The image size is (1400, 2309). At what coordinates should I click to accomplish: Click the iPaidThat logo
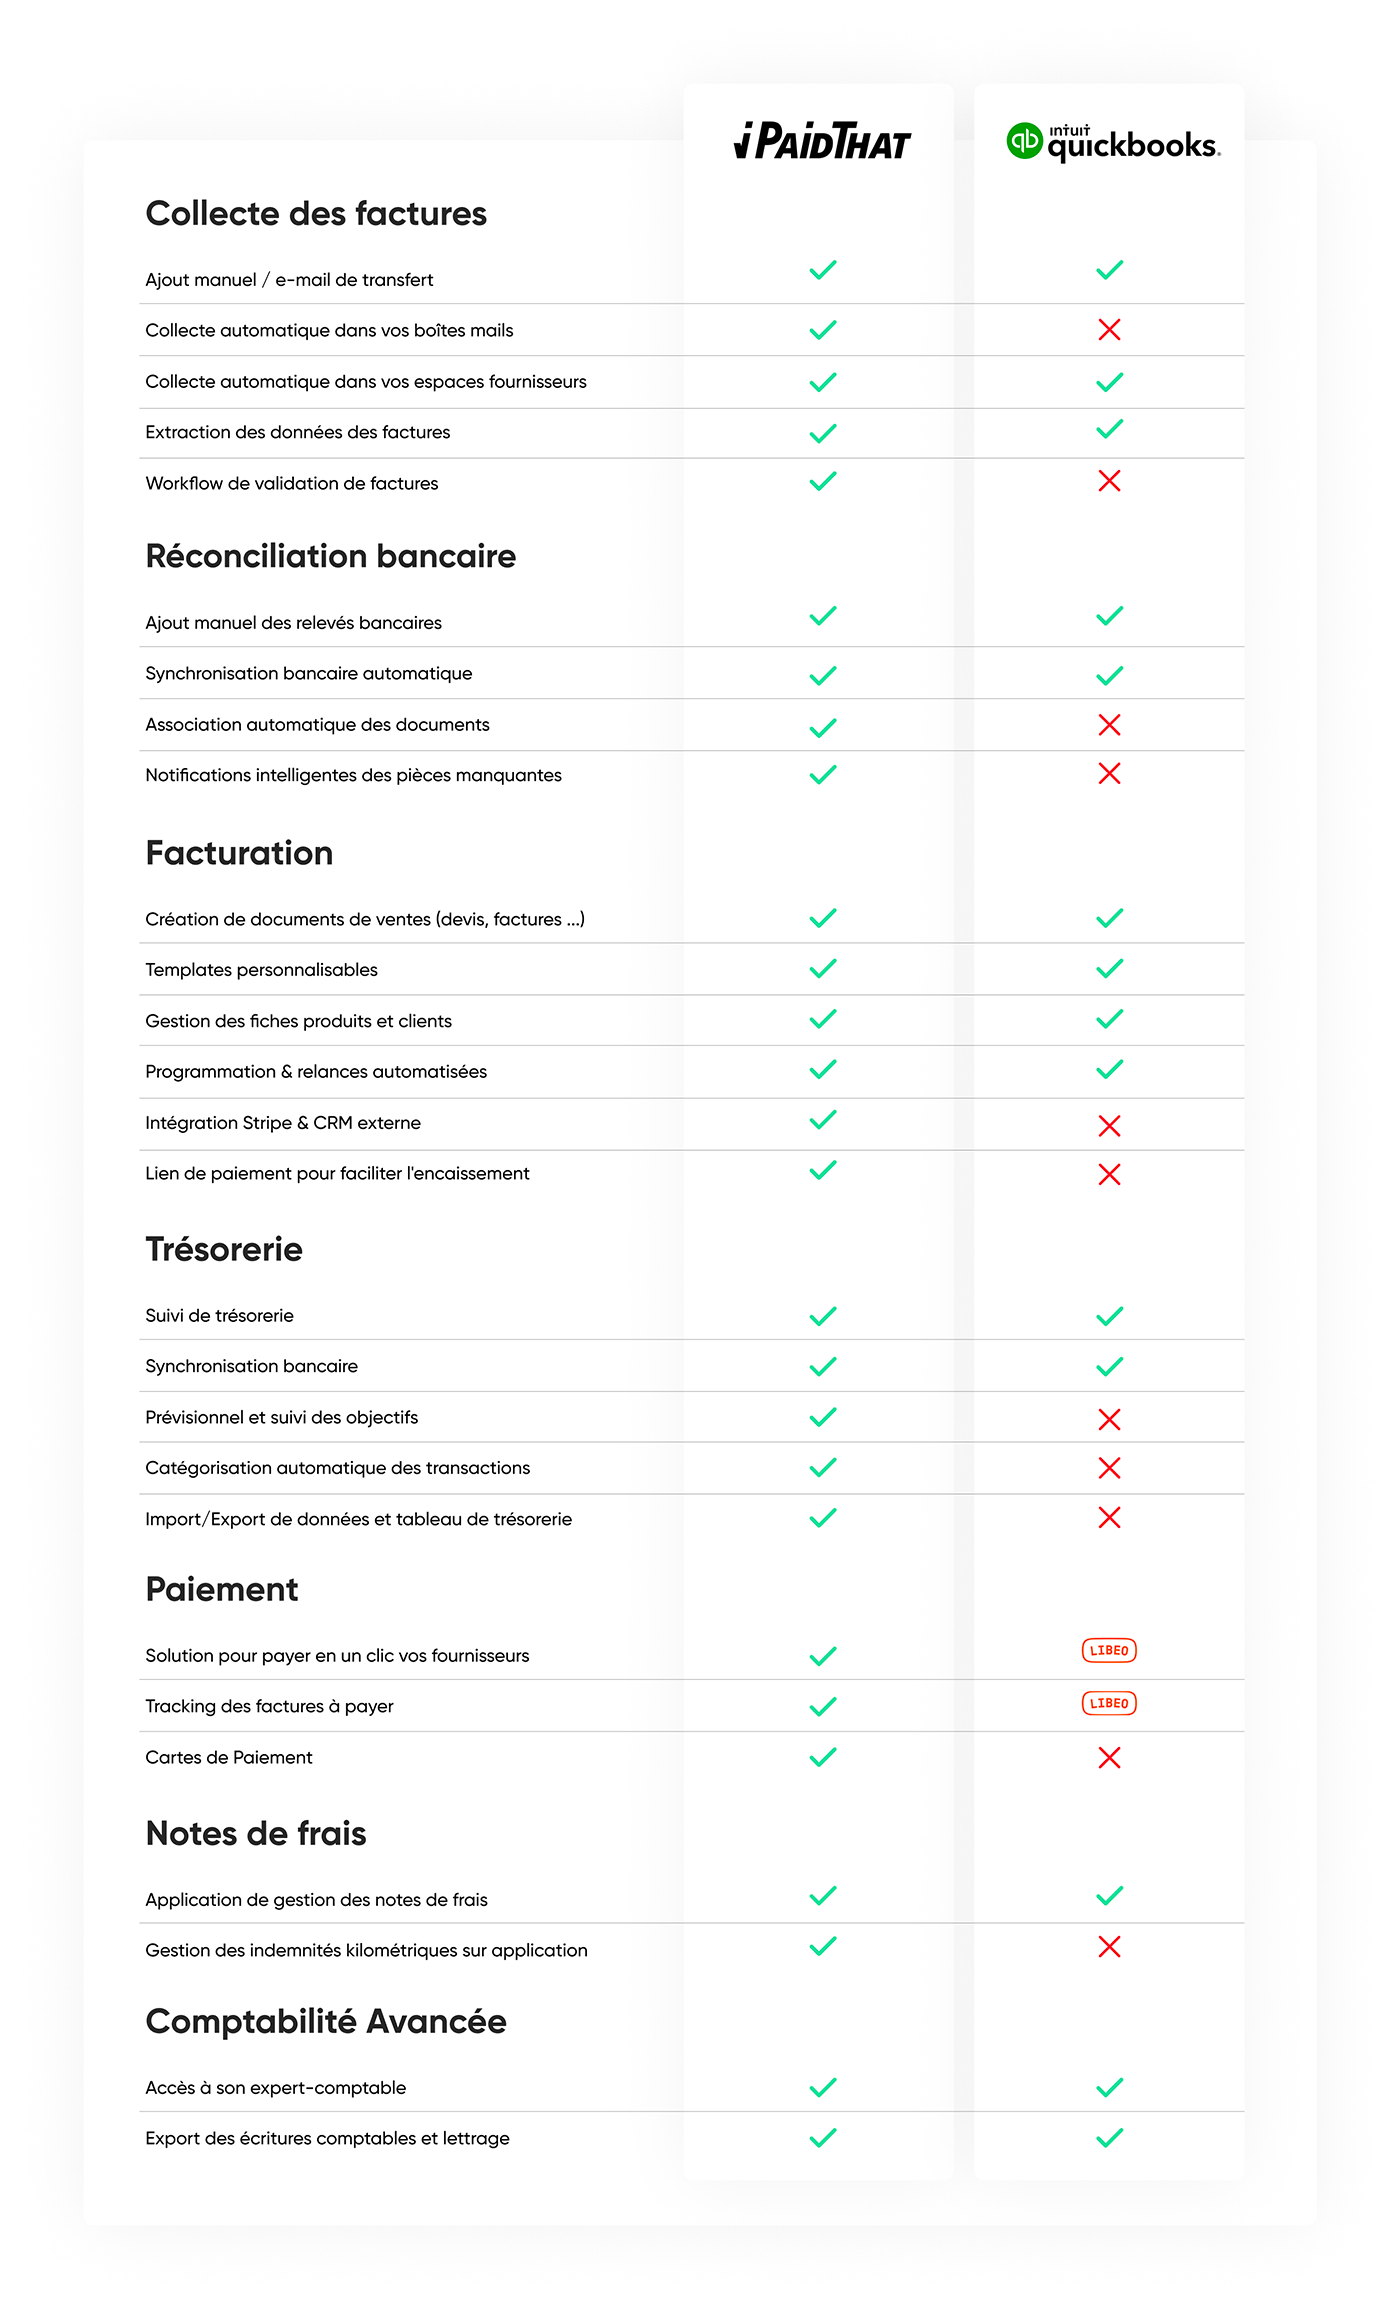coord(822,142)
